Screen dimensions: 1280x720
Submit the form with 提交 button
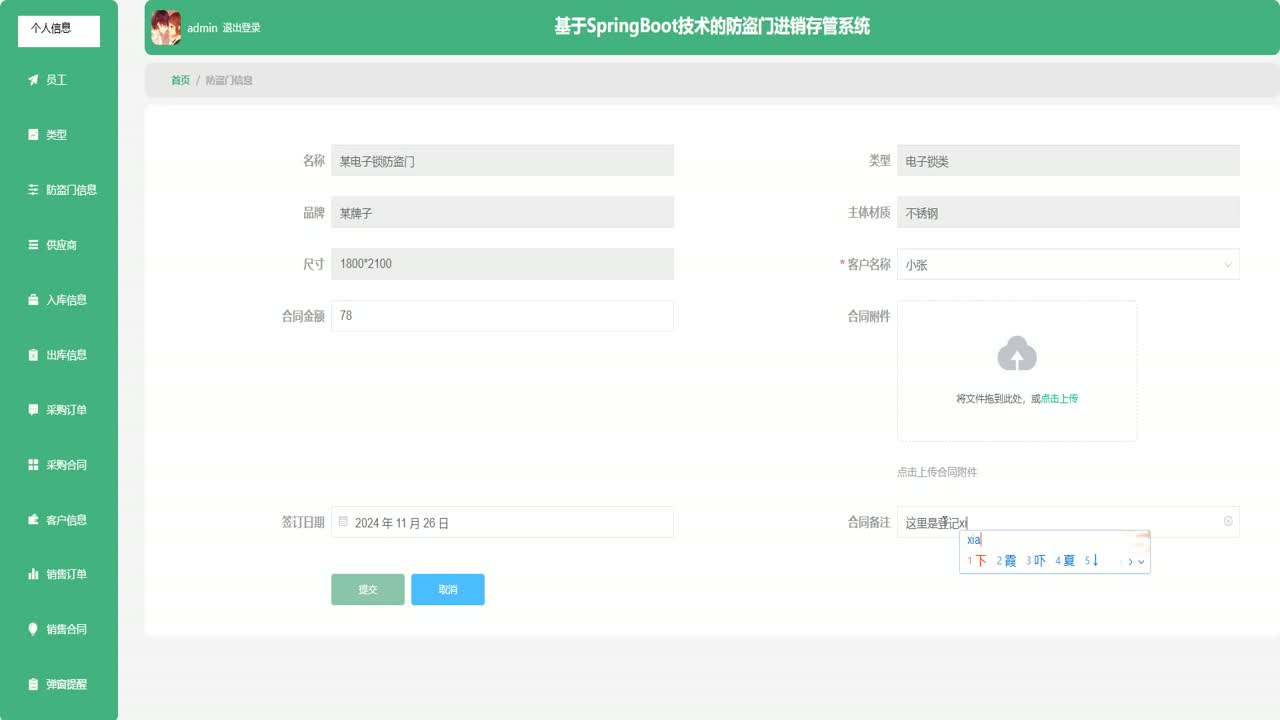(x=368, y=590)
